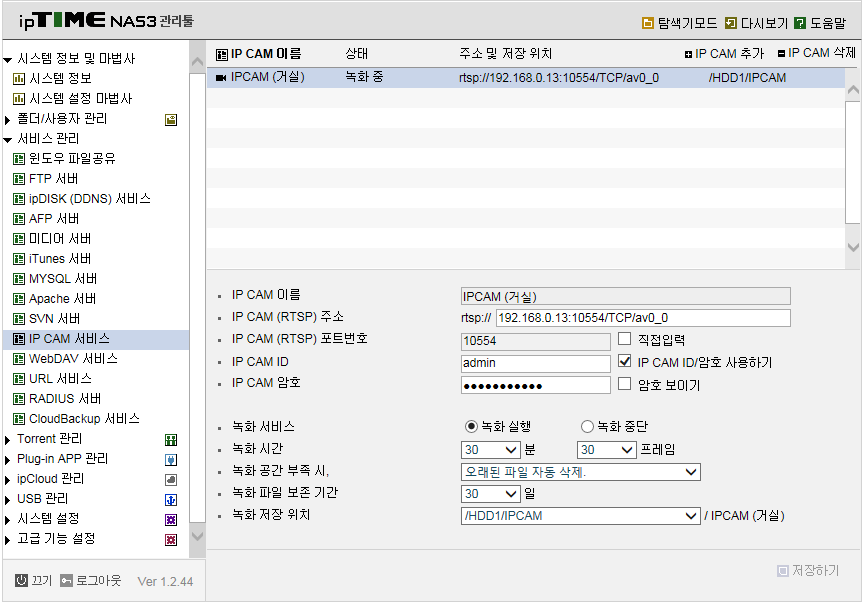
Task: Click the IP CAM 추가 plus icon
Action: tap(688, 54)
